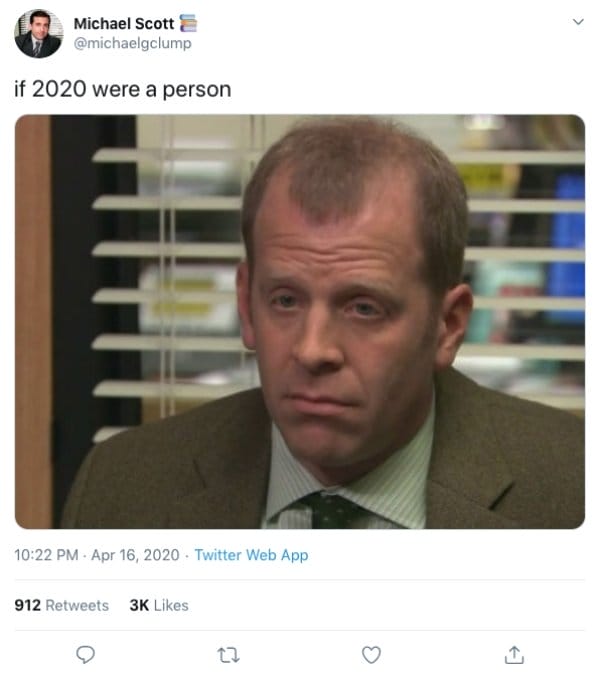The height and width of the screenshot is (677, 600).
Task: Click the Apr 16, 2020 date
Action: [135, 555]
